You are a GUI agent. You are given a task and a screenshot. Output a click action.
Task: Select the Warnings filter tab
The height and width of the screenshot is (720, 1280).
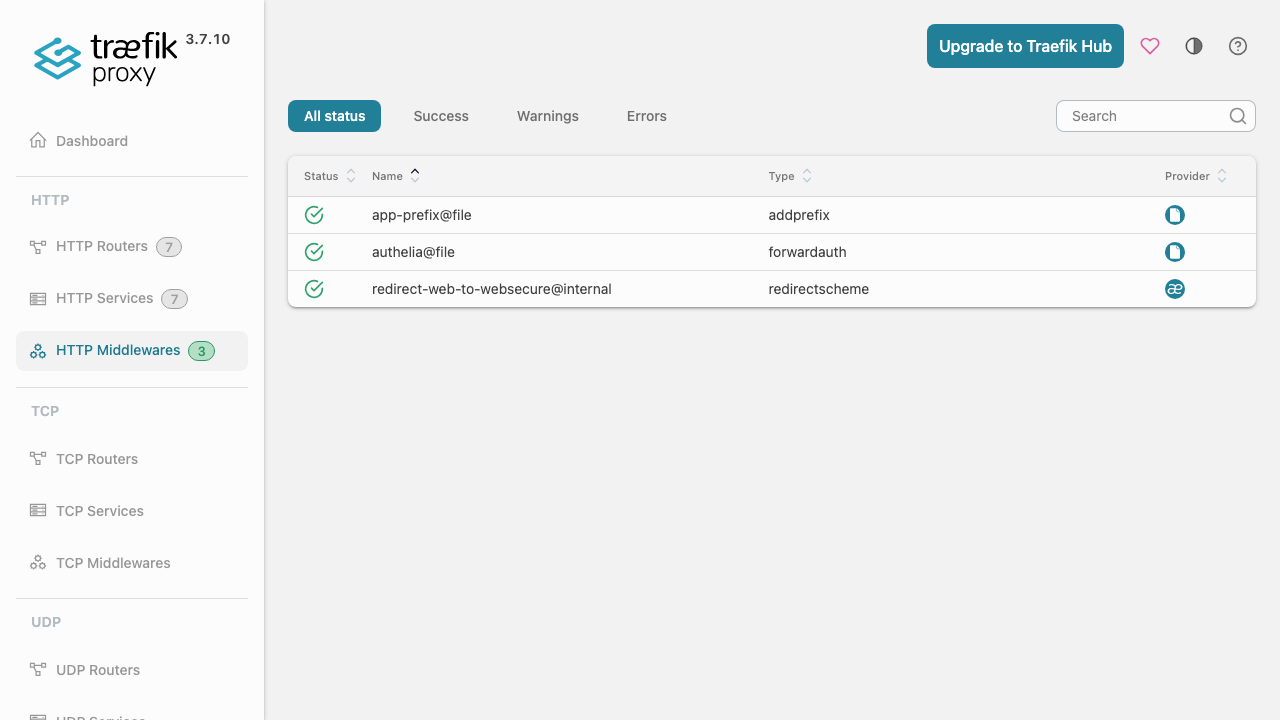click(x=548, y=116)
